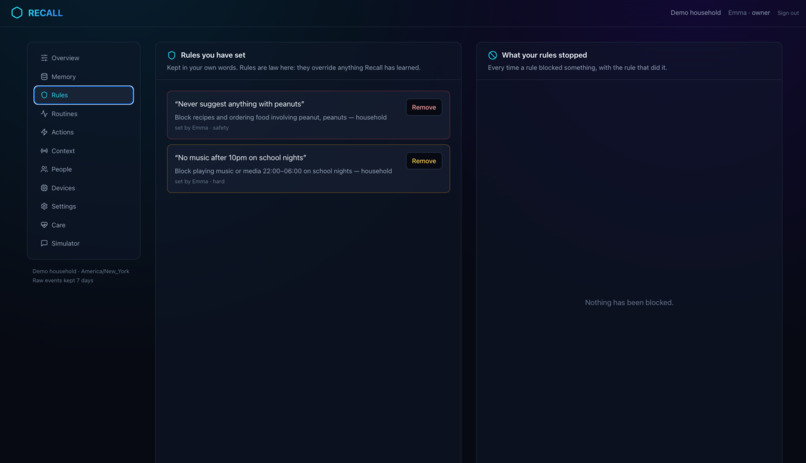The width and height of the screenshot is (806, 463).
Task: Click the Routines pulse icon
Action: (44, 114)
